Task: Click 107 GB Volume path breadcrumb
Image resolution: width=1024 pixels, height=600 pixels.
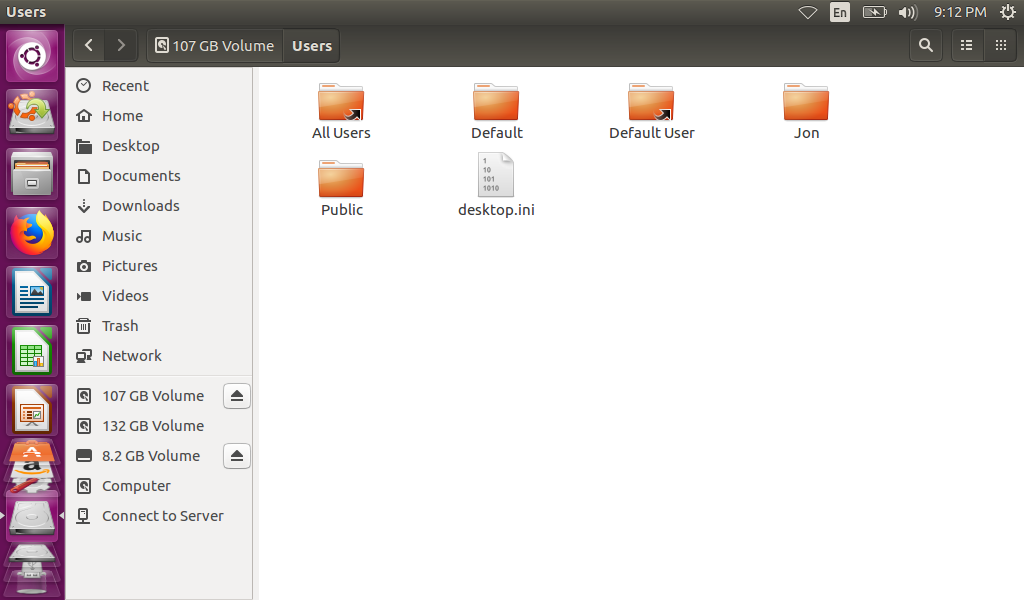Action: click(215, 45)
